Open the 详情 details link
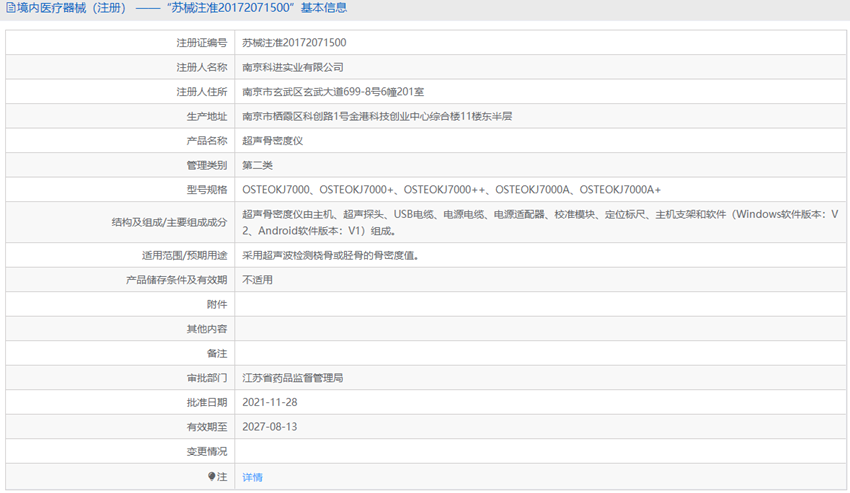 pyautogui.click(x=252, y=477)
